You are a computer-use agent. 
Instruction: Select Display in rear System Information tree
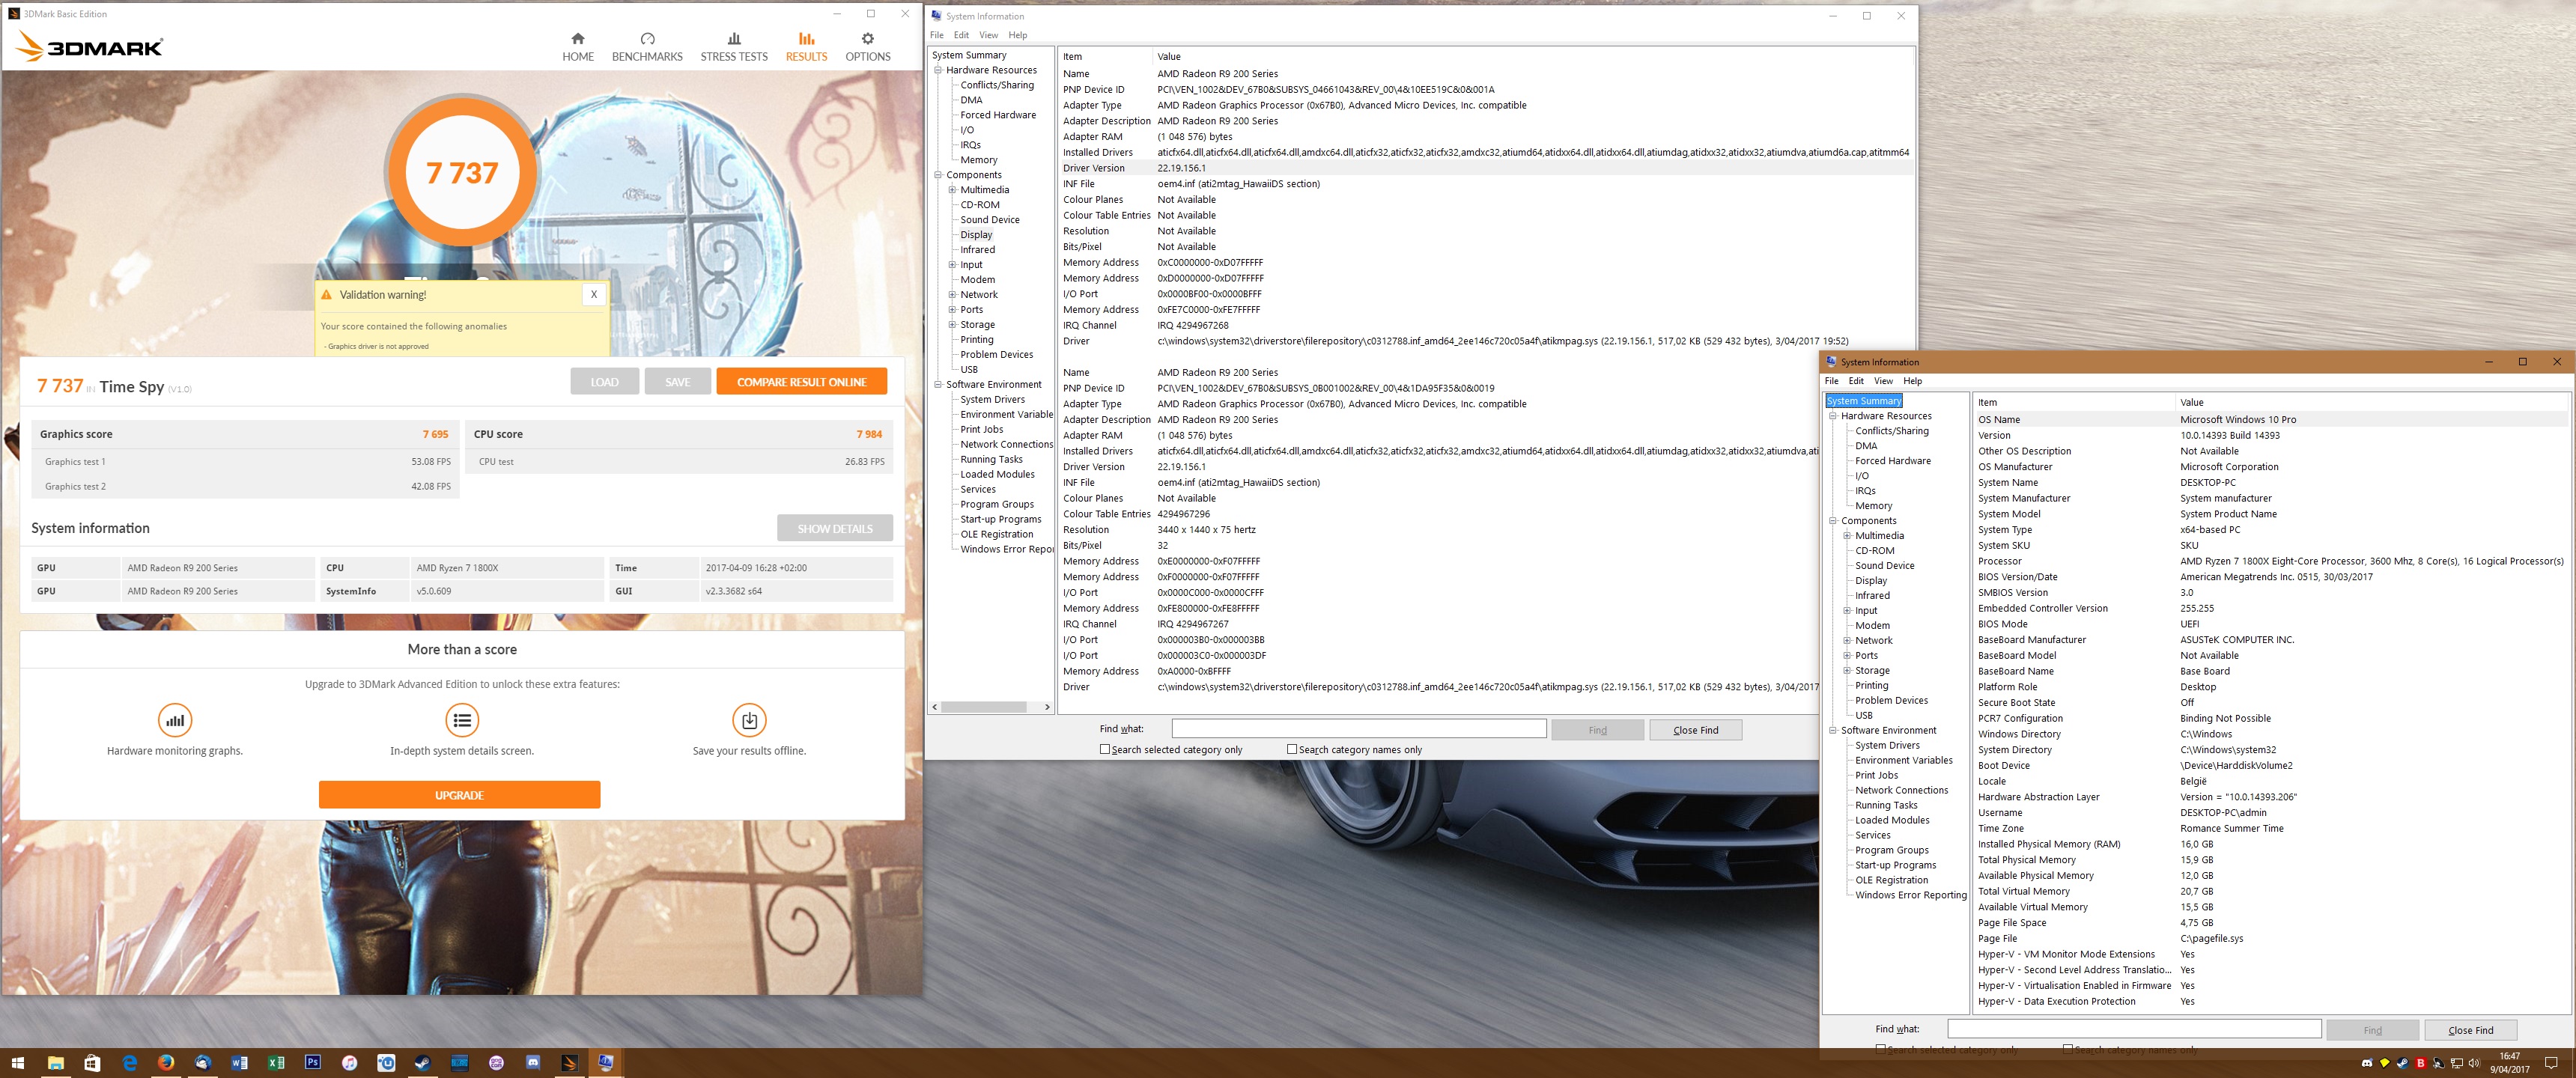coord(976,235)
